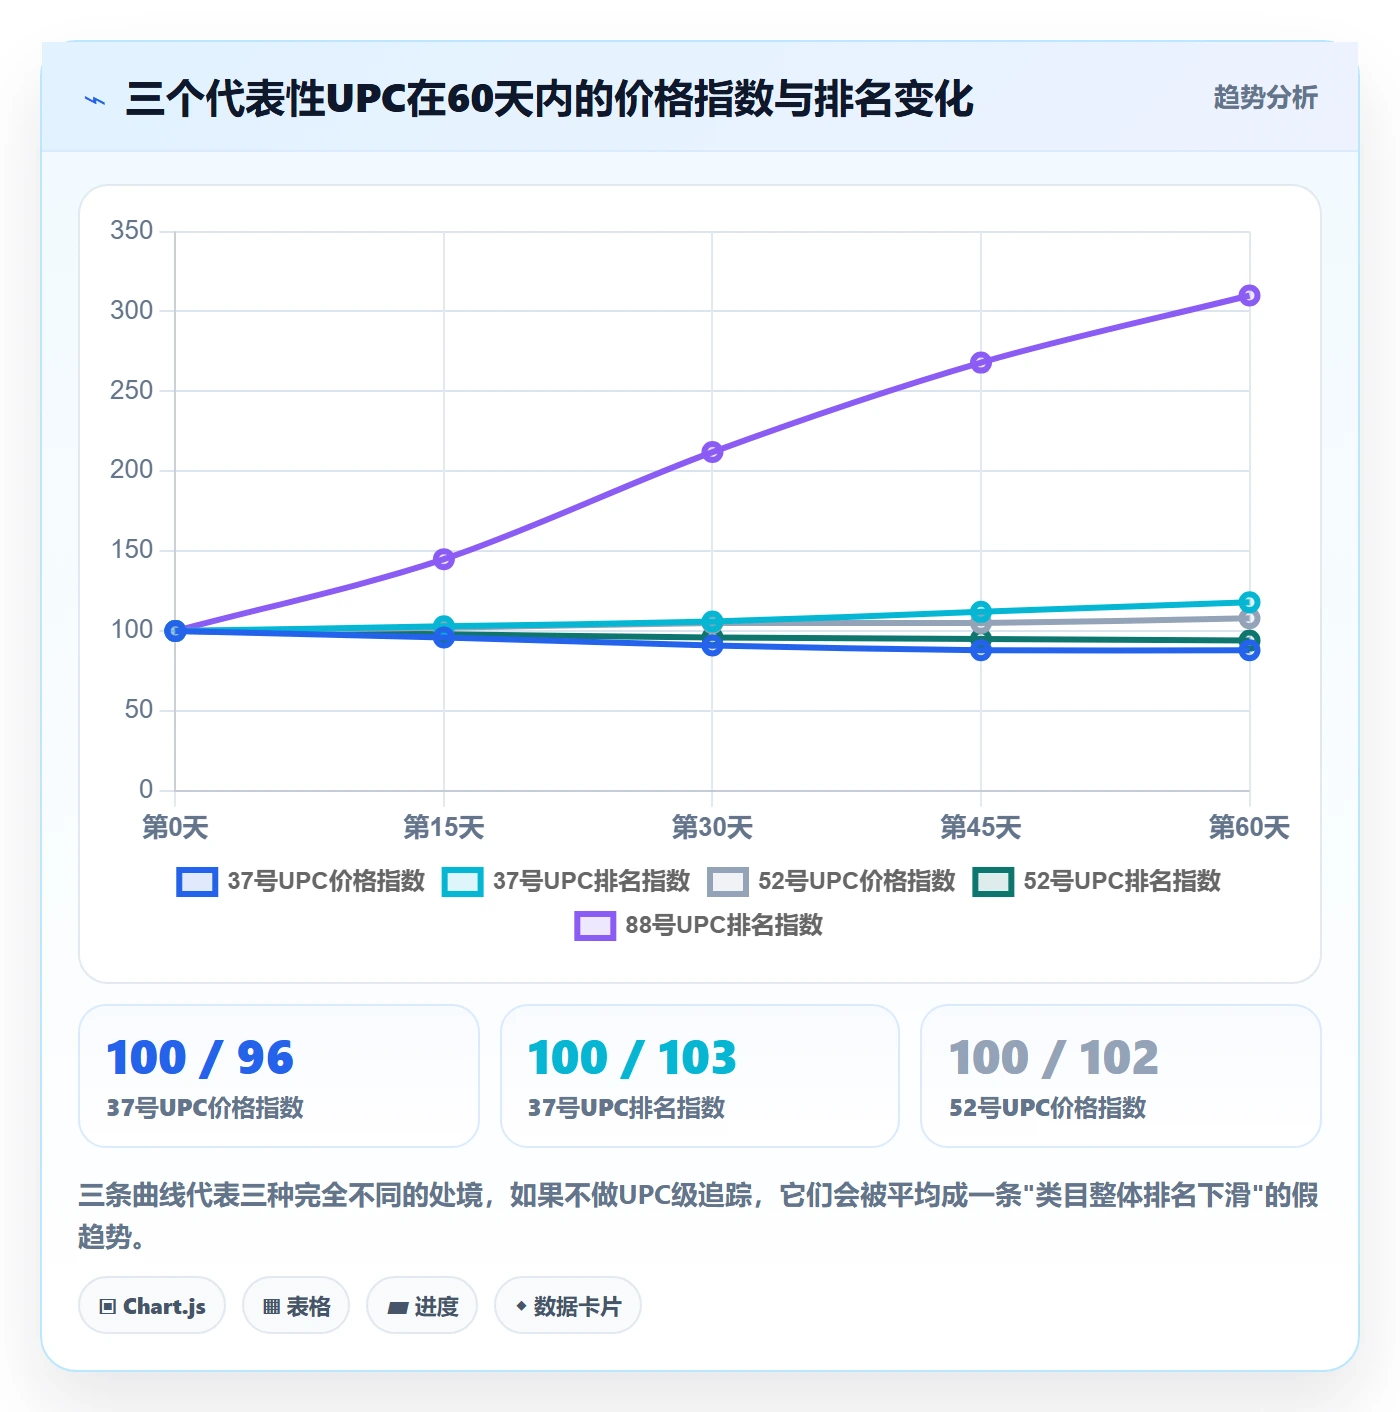Open the 100 / 103 37号UPC排名指数 card
Screen dimensions: 1400x1412
pos(700,1076)
